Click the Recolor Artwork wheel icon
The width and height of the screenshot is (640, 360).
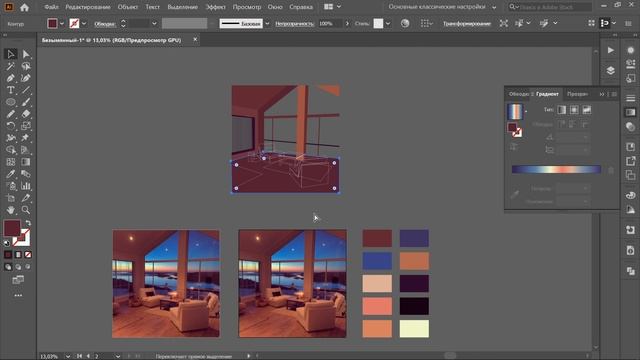(x=405, y=23)
